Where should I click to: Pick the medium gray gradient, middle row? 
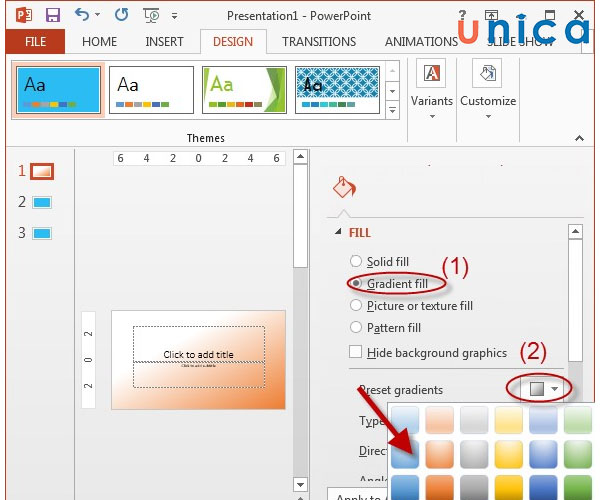[474, 454]
